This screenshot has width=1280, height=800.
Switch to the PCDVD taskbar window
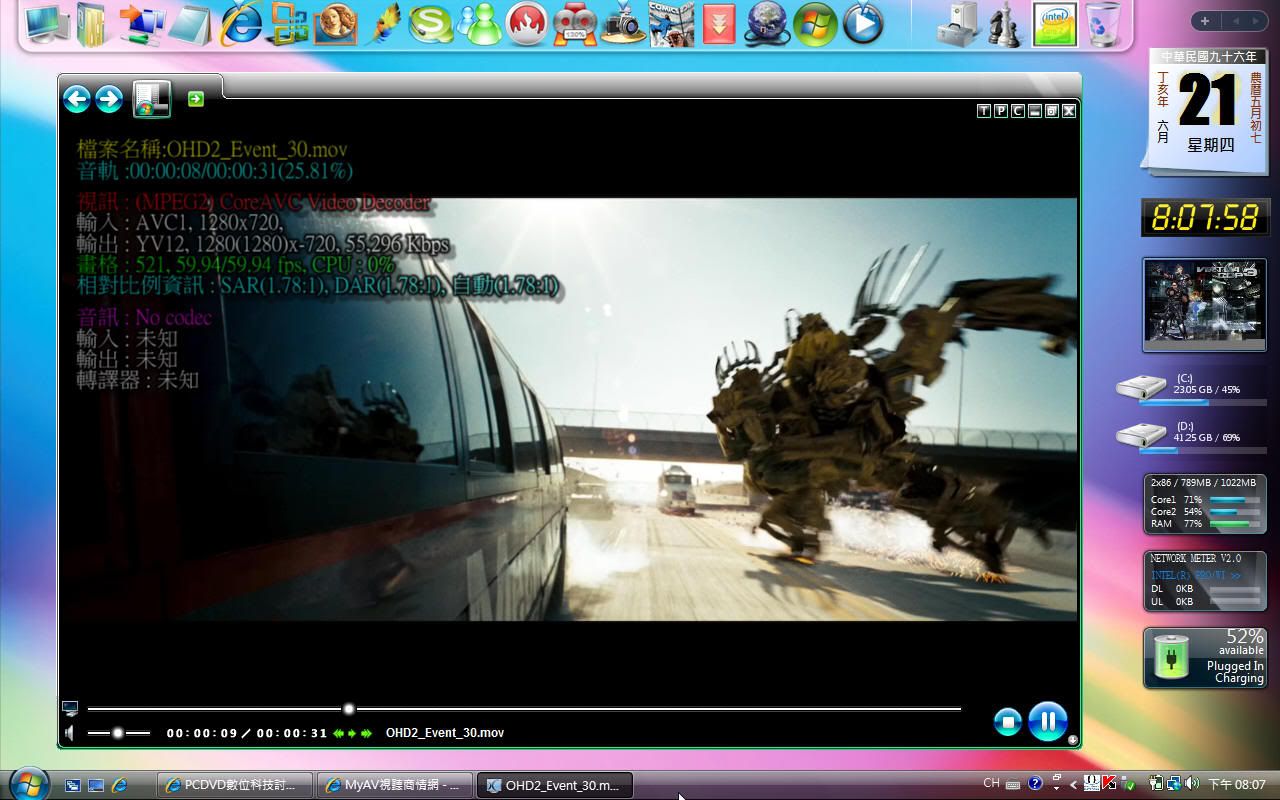[236, 785]
